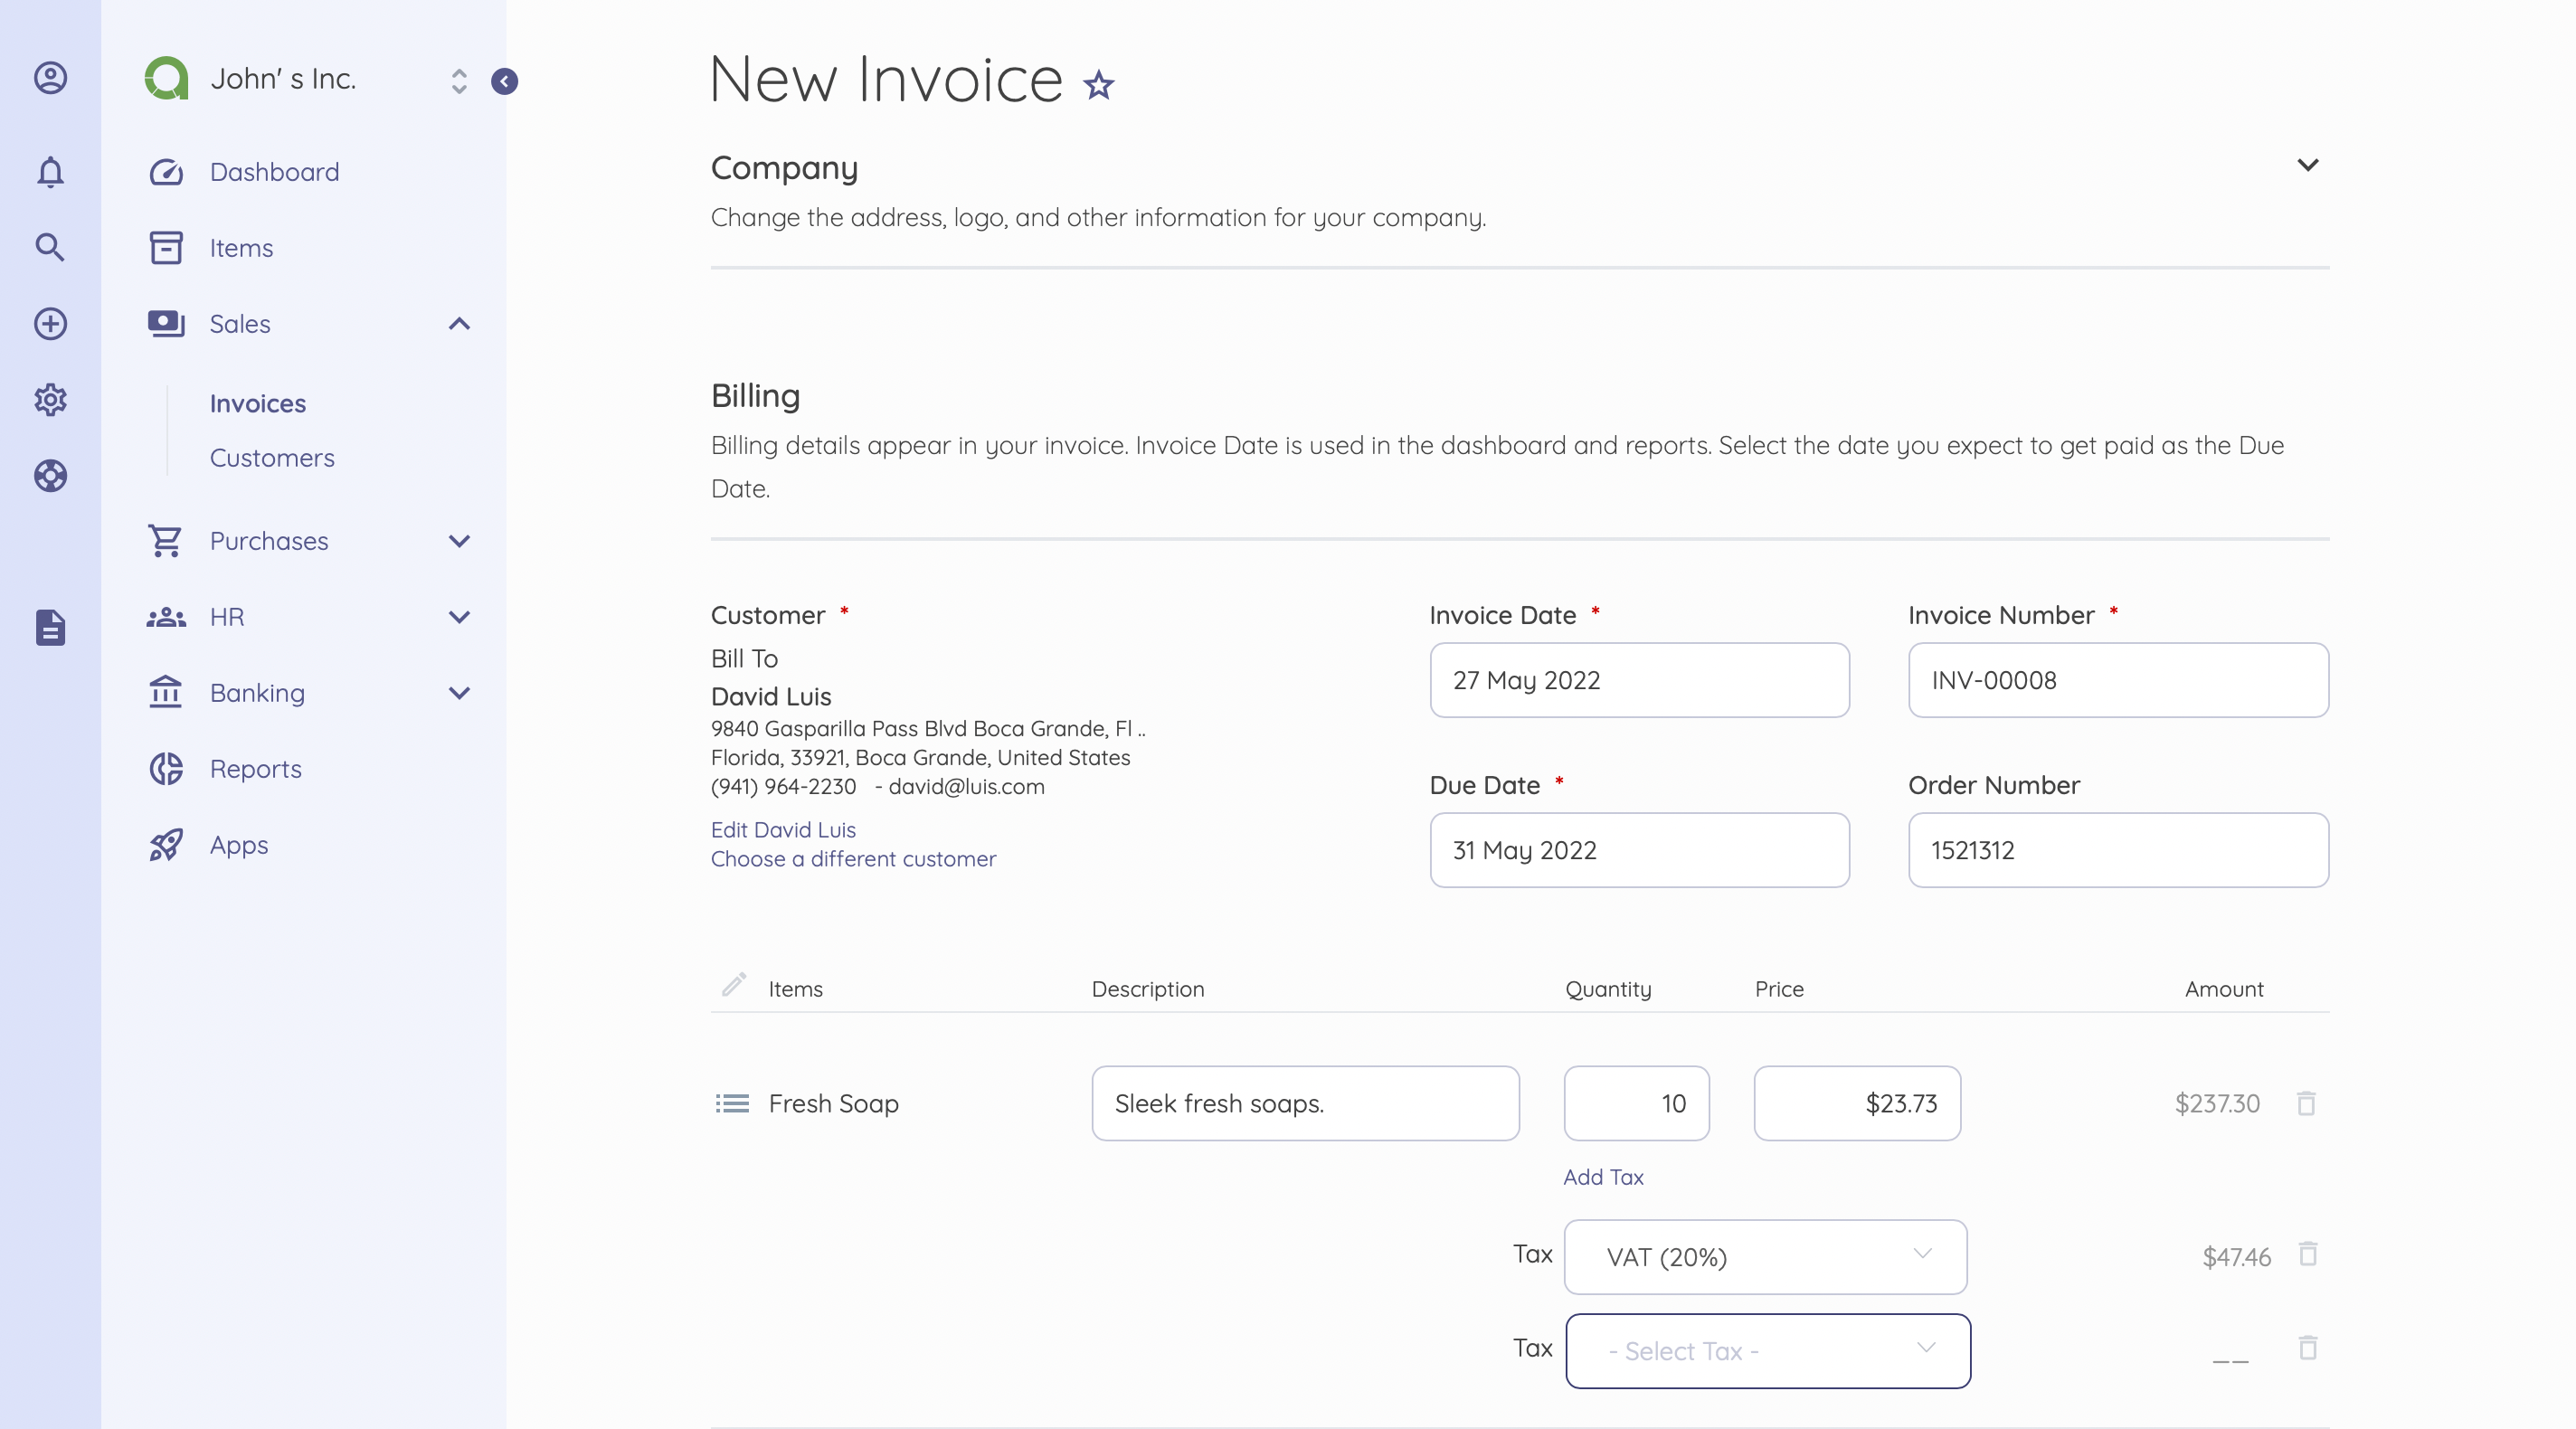Go to Customers submenu
The image size is (2576, 1429).
(x=272, y=457)
